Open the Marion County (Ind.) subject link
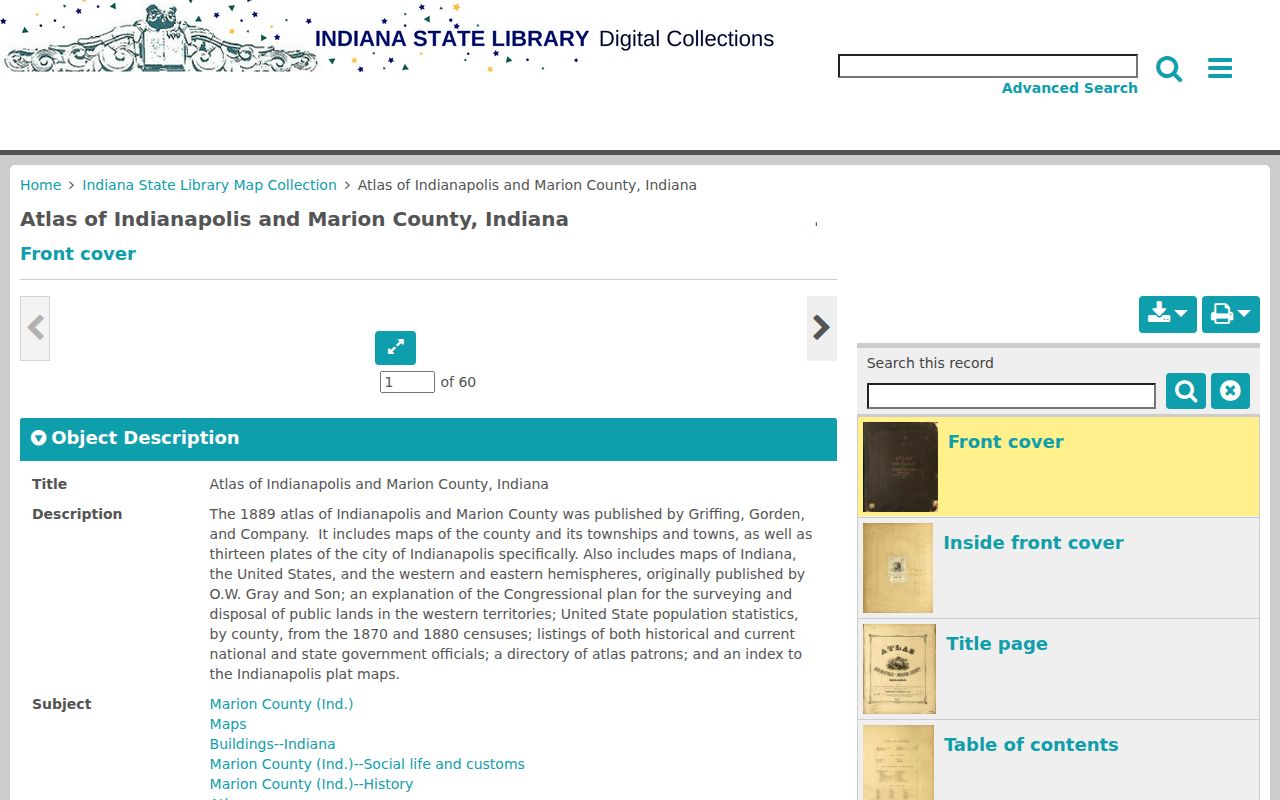The image size is (1280, 800). pyautogui.click(x=281, y=704)
